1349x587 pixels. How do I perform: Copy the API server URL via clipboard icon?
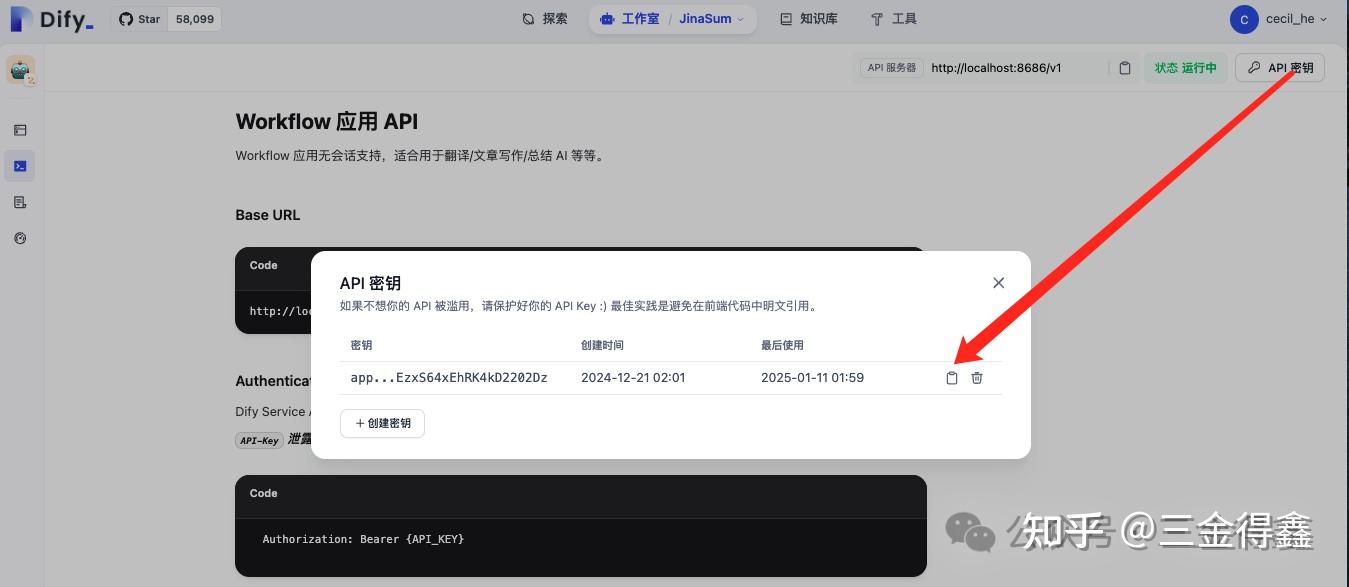coord(1124,67)
